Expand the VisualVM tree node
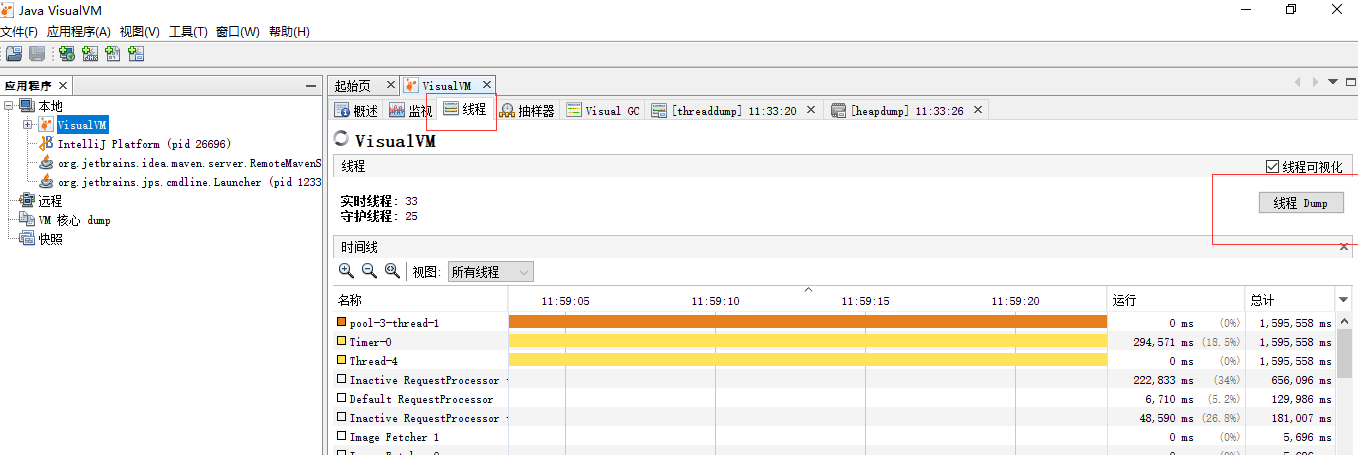Screen dimensions: 1358x455 click(x=28, y=125)
